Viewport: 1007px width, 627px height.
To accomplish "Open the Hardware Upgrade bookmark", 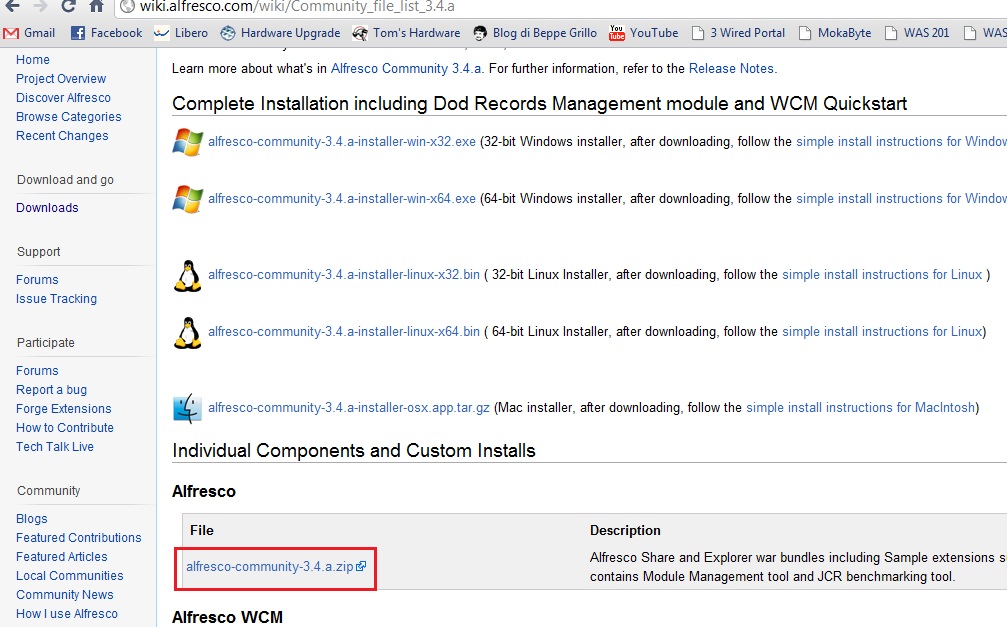I will coord(280,33).
